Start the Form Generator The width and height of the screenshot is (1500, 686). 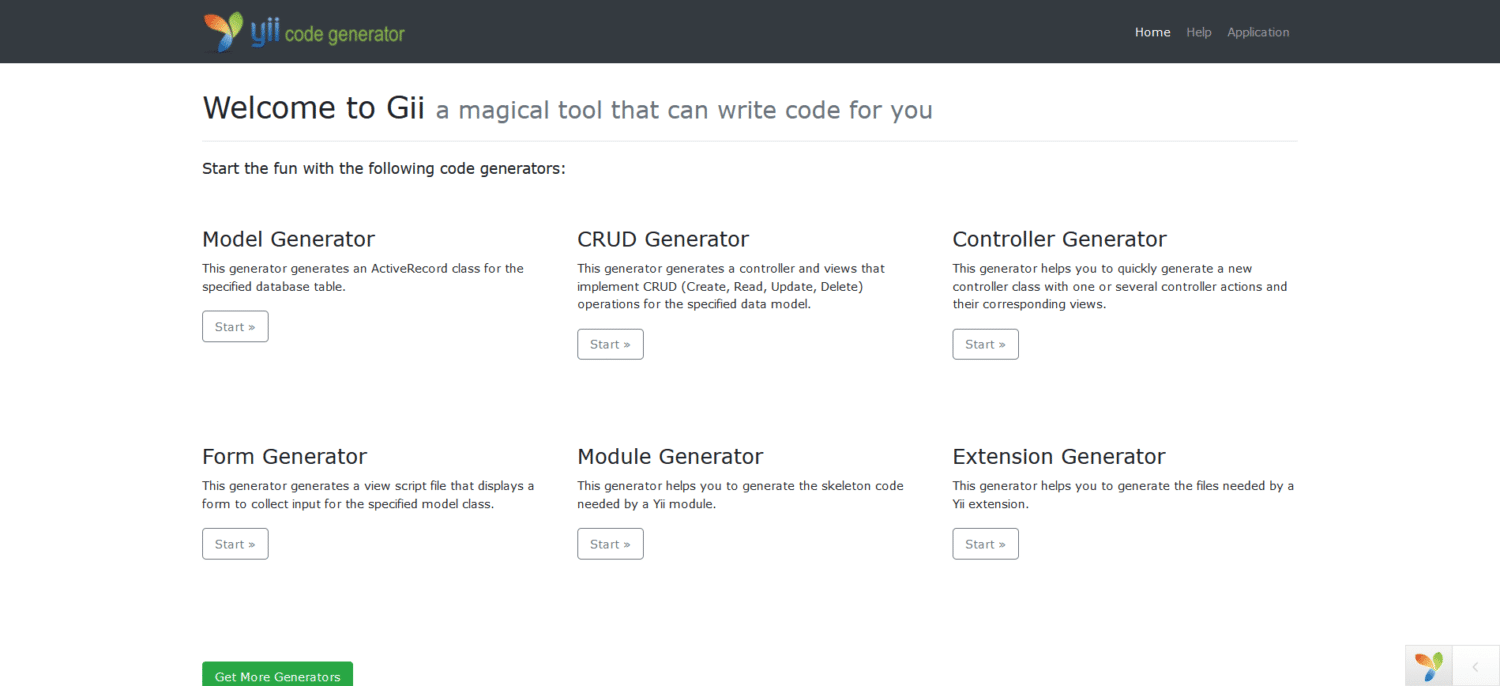(x=235, y=543)
